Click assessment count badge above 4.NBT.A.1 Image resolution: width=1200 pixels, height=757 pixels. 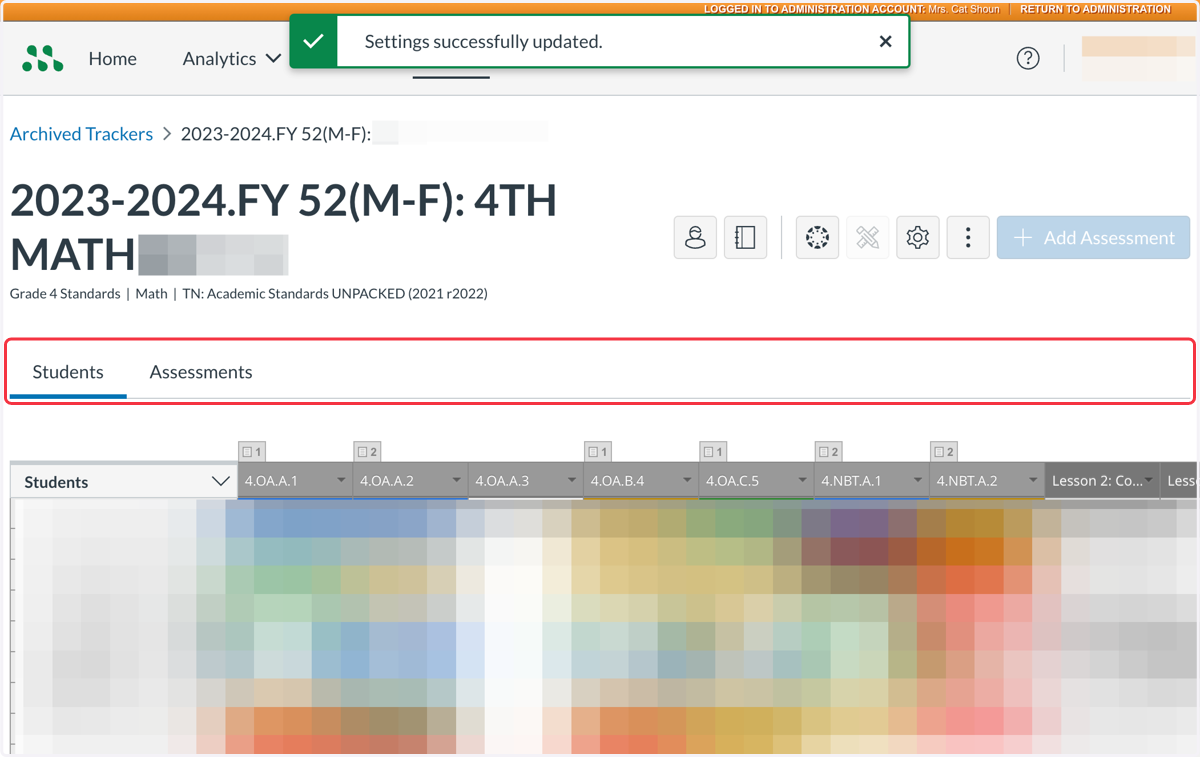click(828, 452)
